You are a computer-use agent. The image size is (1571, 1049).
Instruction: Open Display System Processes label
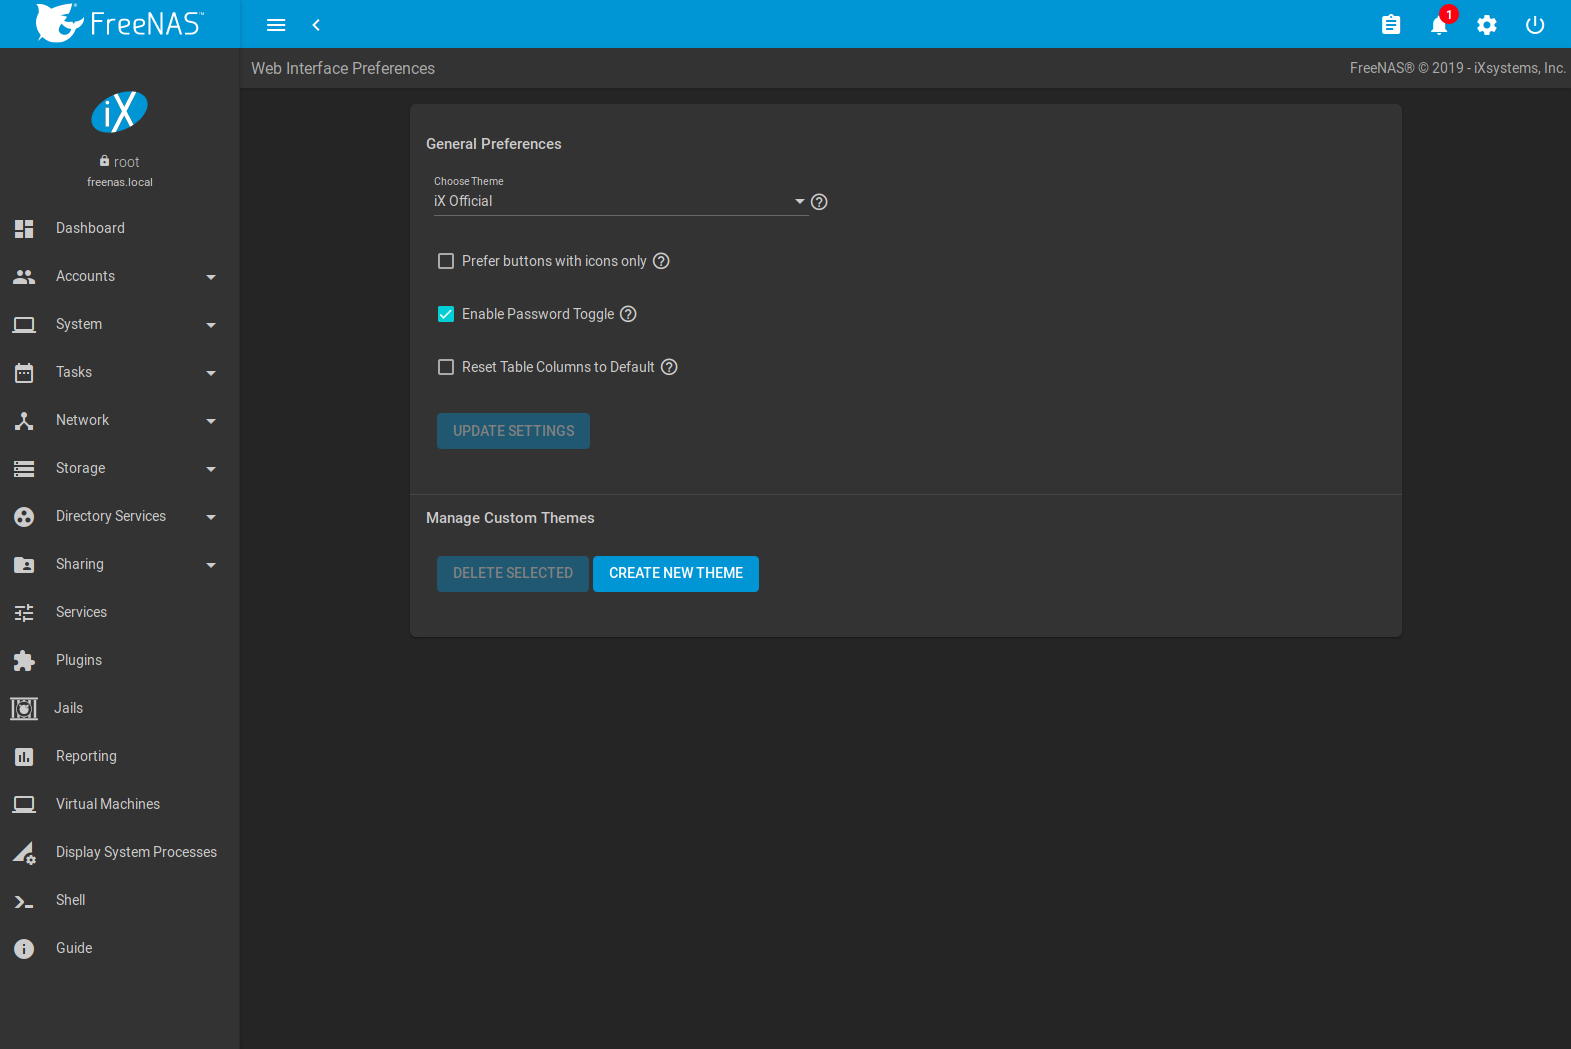(136, 852)
